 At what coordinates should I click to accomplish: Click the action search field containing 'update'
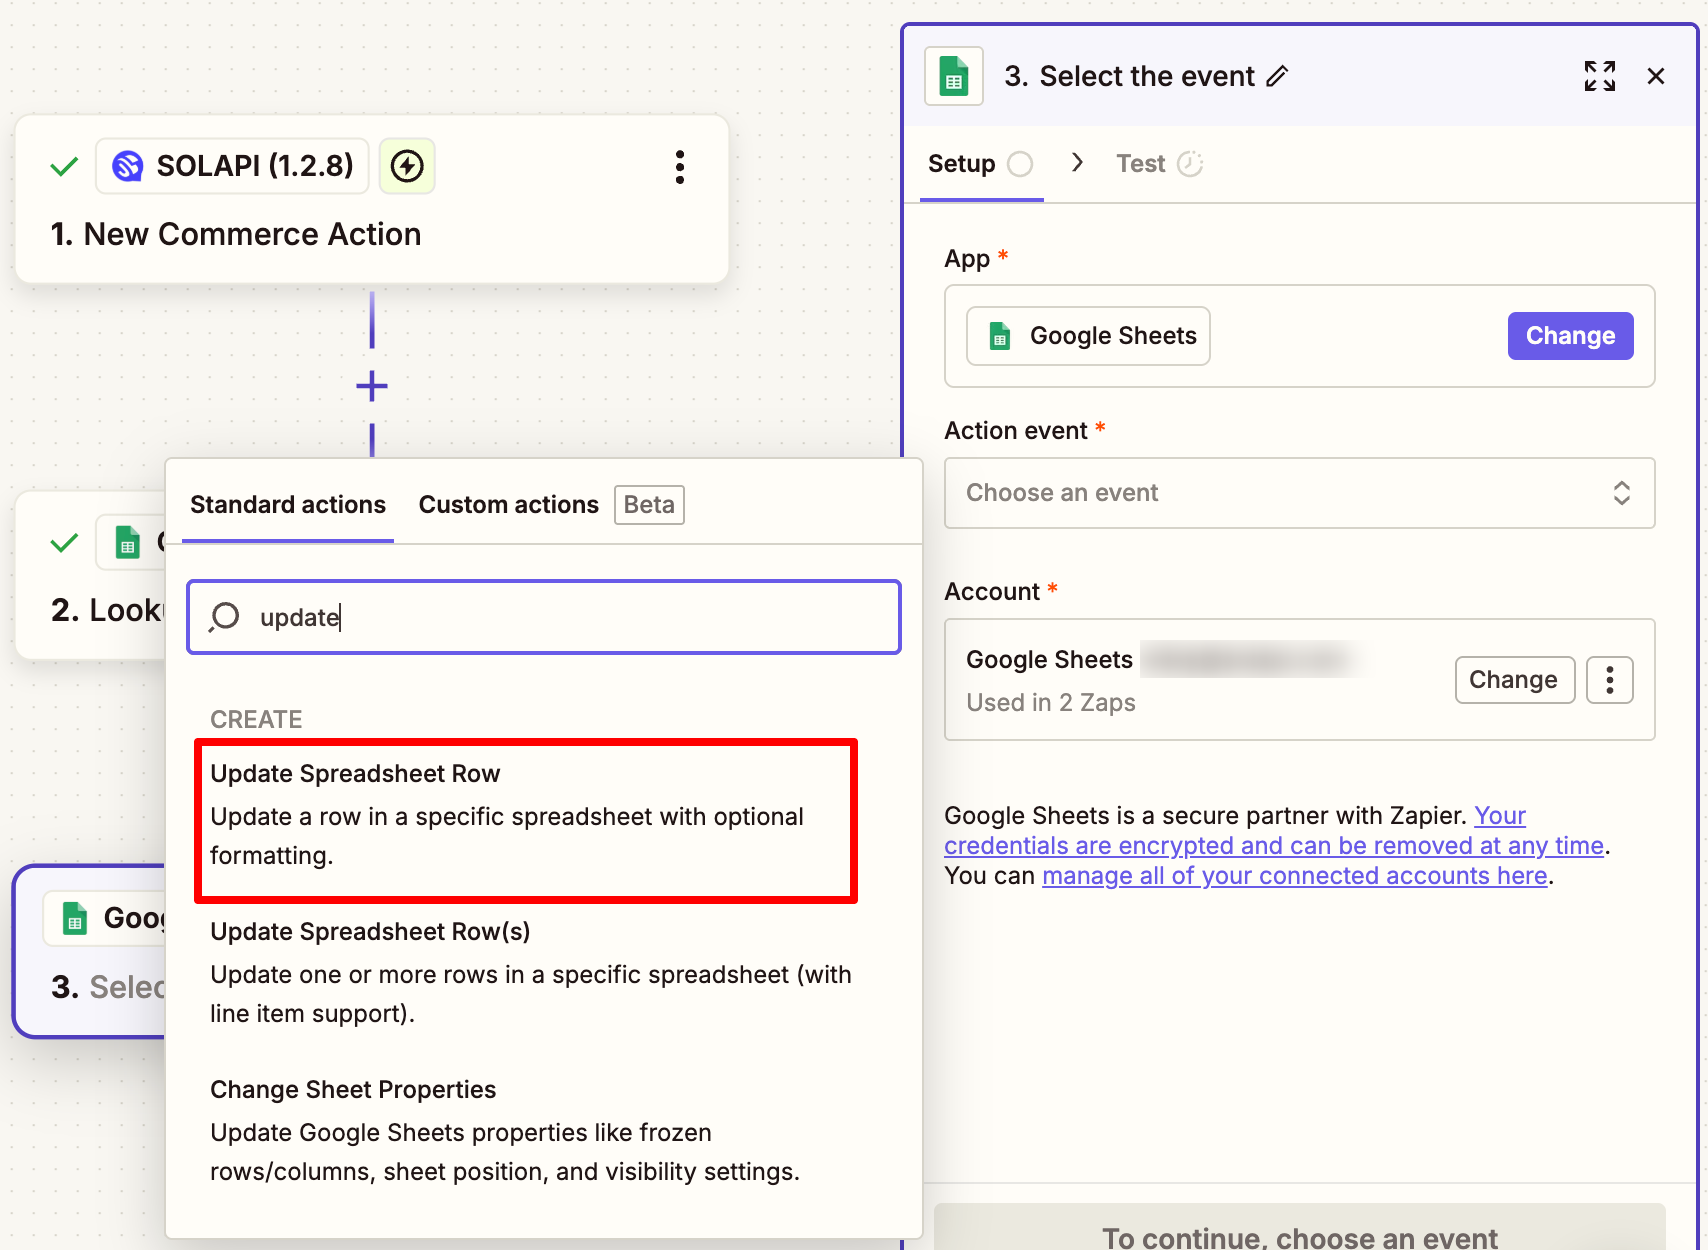544,617
